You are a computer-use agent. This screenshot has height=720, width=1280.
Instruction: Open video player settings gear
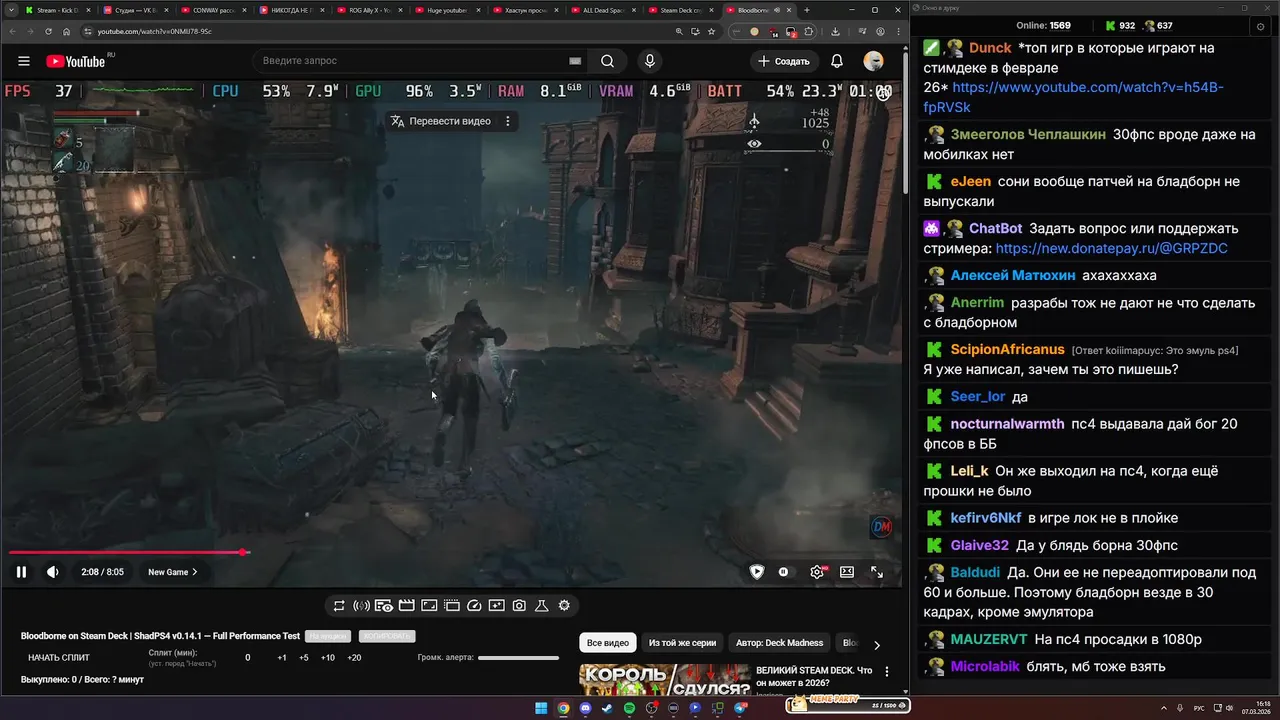[x=817, y=572]
